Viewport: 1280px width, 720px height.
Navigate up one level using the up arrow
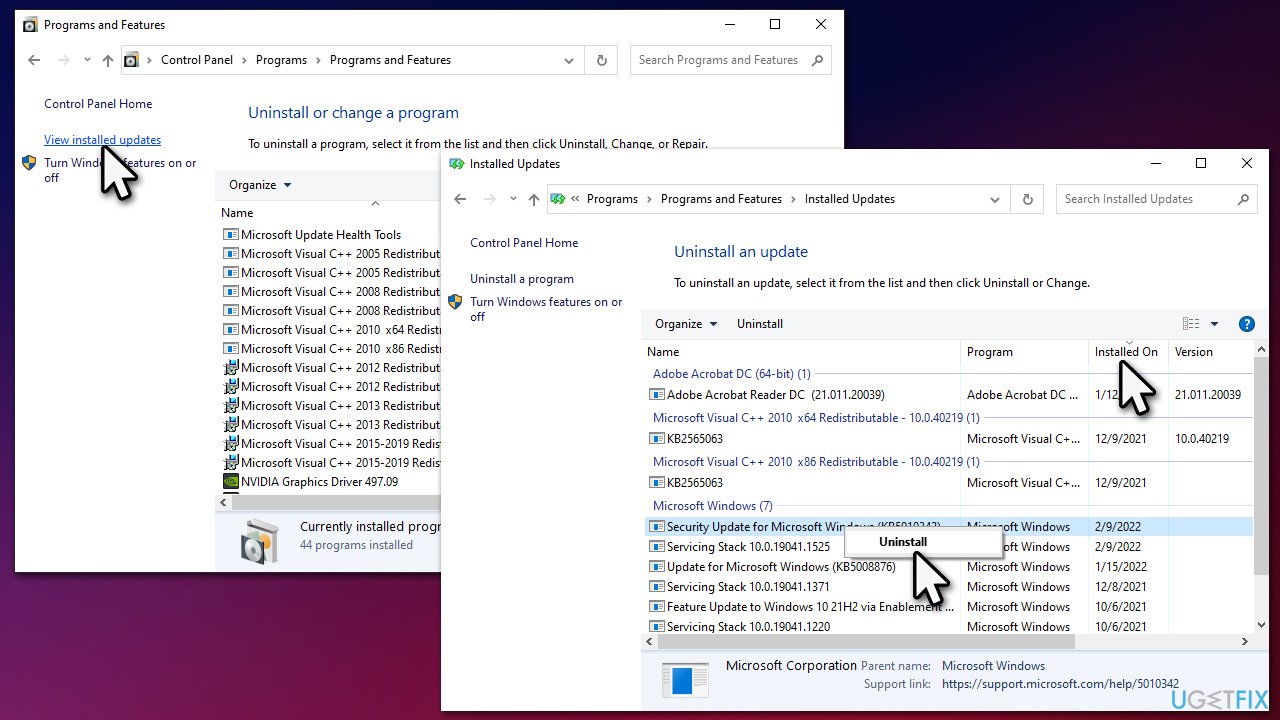coord(533,199)
